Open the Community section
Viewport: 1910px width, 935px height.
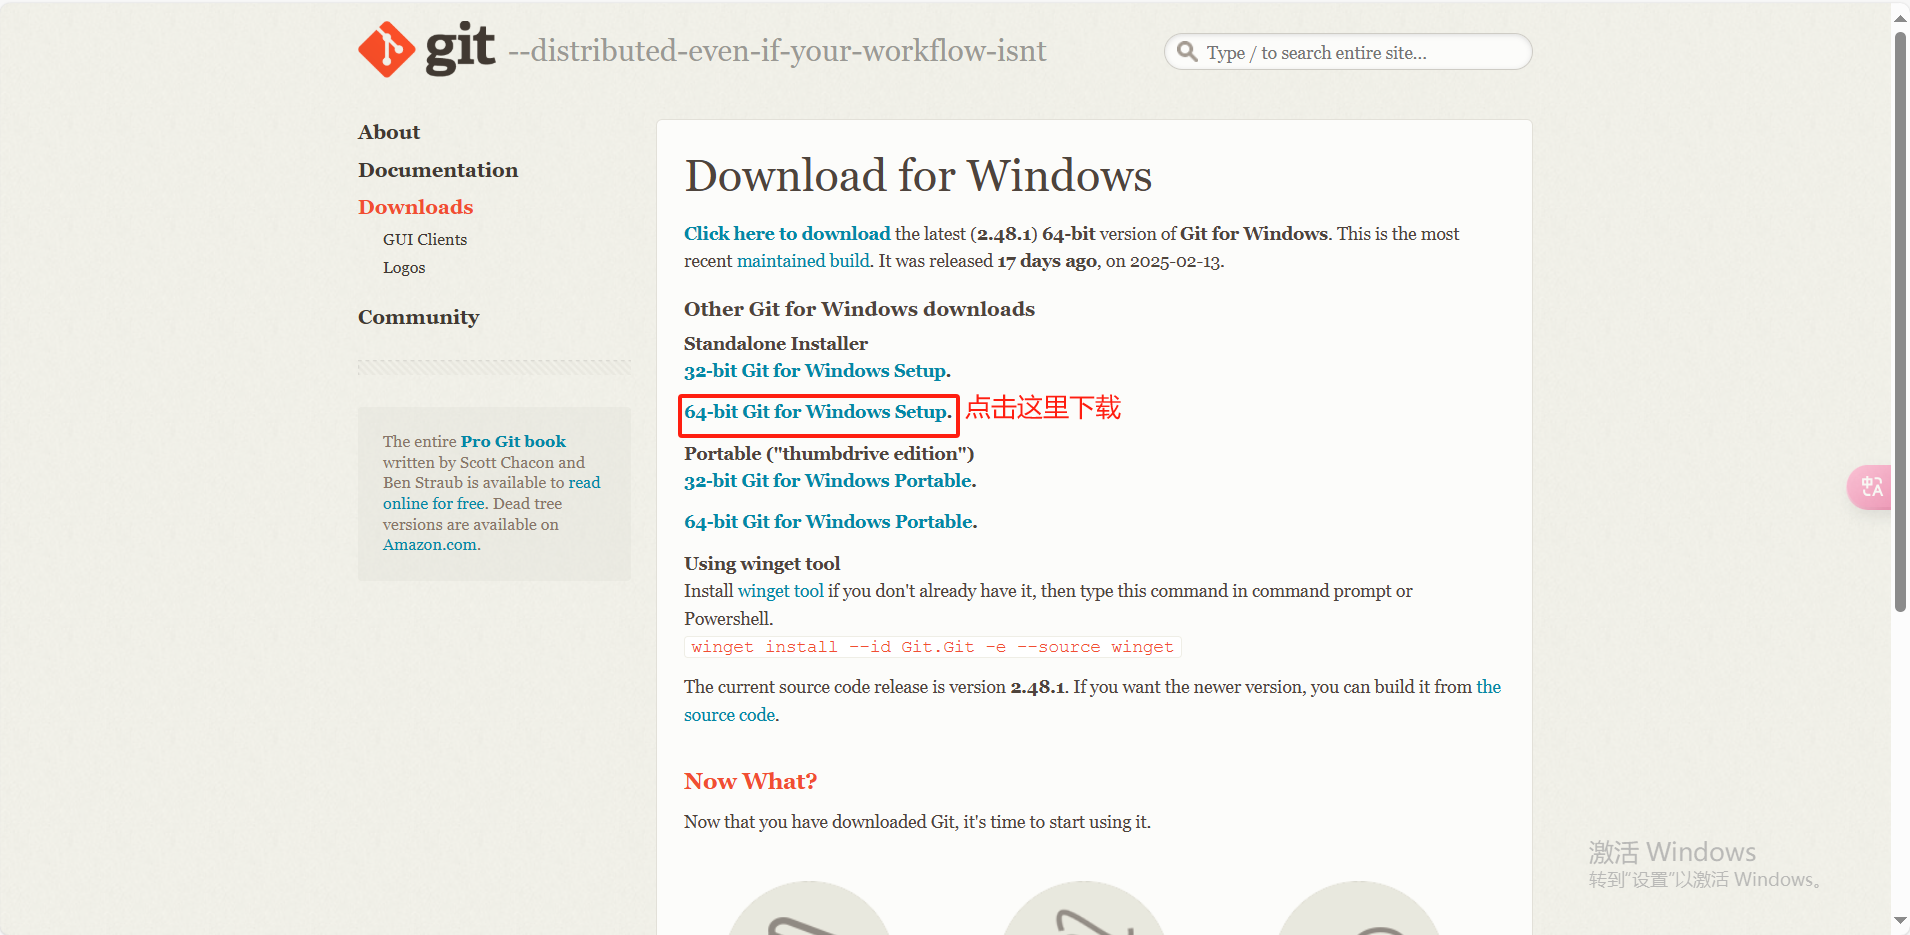pyautogui.click(x=419, y=317)
